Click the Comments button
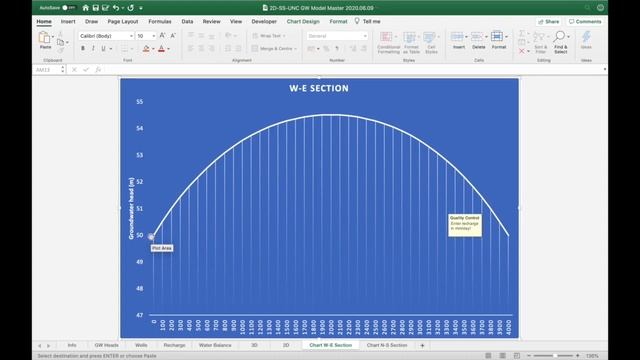This screenshot has height=360, width=640. 585,22
